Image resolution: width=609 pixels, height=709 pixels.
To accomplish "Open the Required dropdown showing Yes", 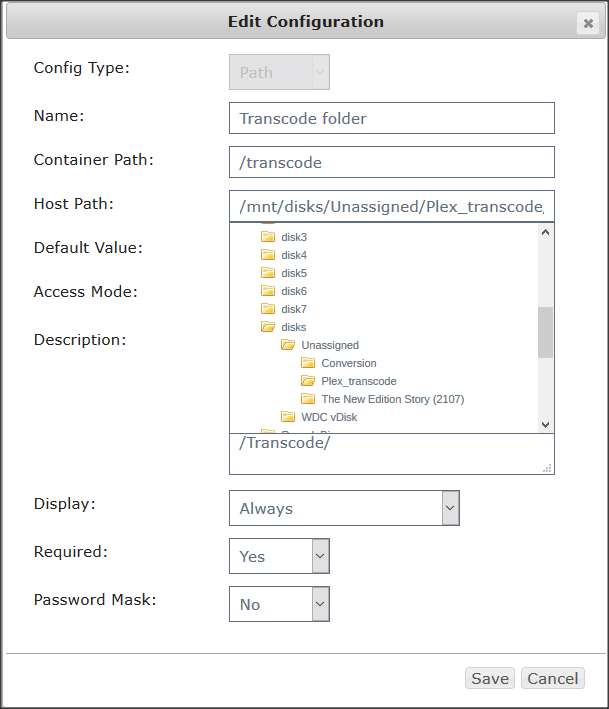I will click(279, 556).
